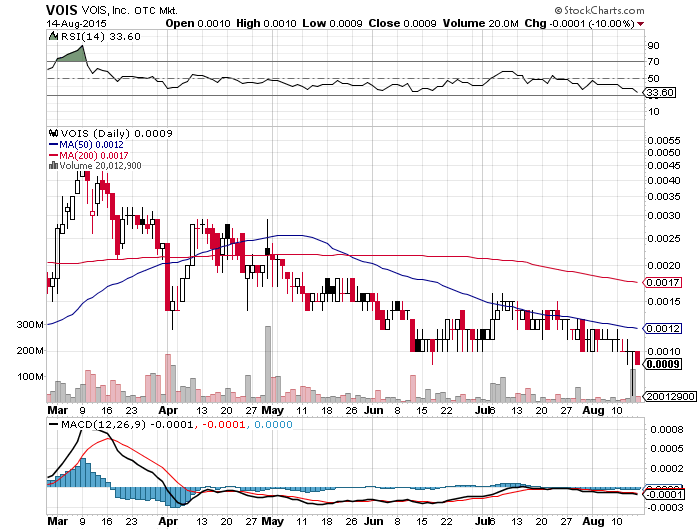Image resolution: width=700 pixels, height=530 pixels.
Task: Click the Volume 20,012,900 legend text
Action: (100, 166)
